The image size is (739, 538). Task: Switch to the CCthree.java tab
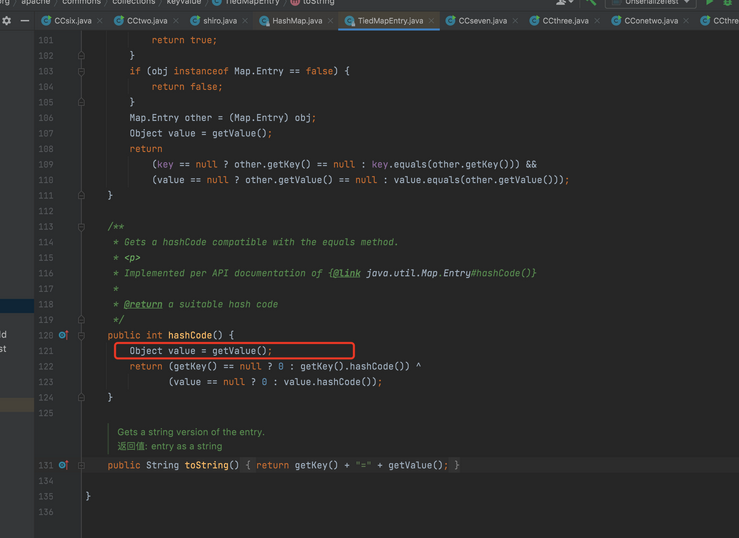coord(565,21)
